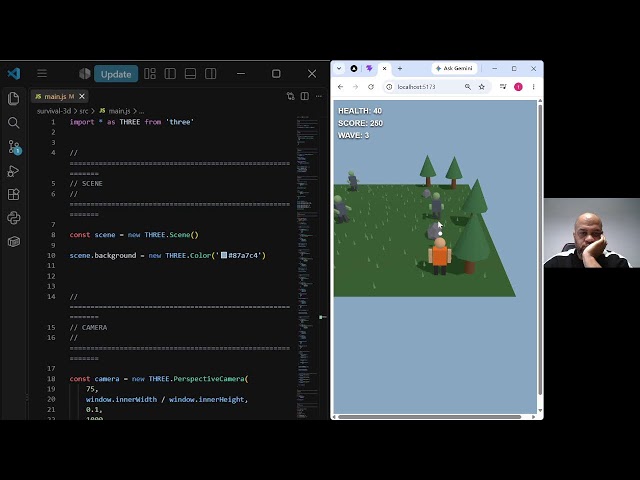The height and width of the screenshot is (480, 640).
Task: Click the 'WAVE: 3' text in the game
Action: pyautogui.click(x=353, y=136)
